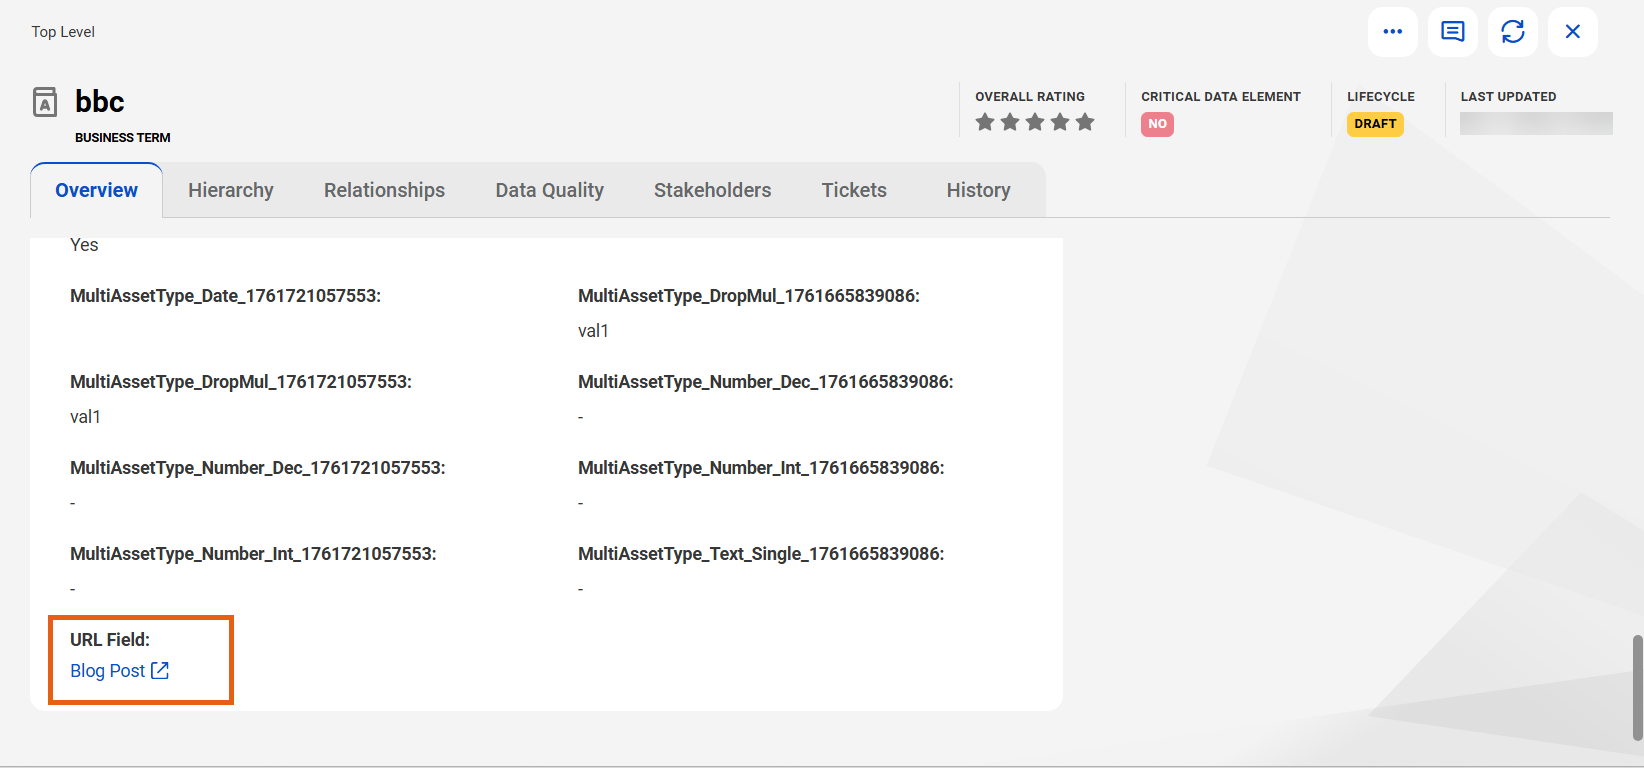Open the comments panel icon

click(x=1452, y=32)
